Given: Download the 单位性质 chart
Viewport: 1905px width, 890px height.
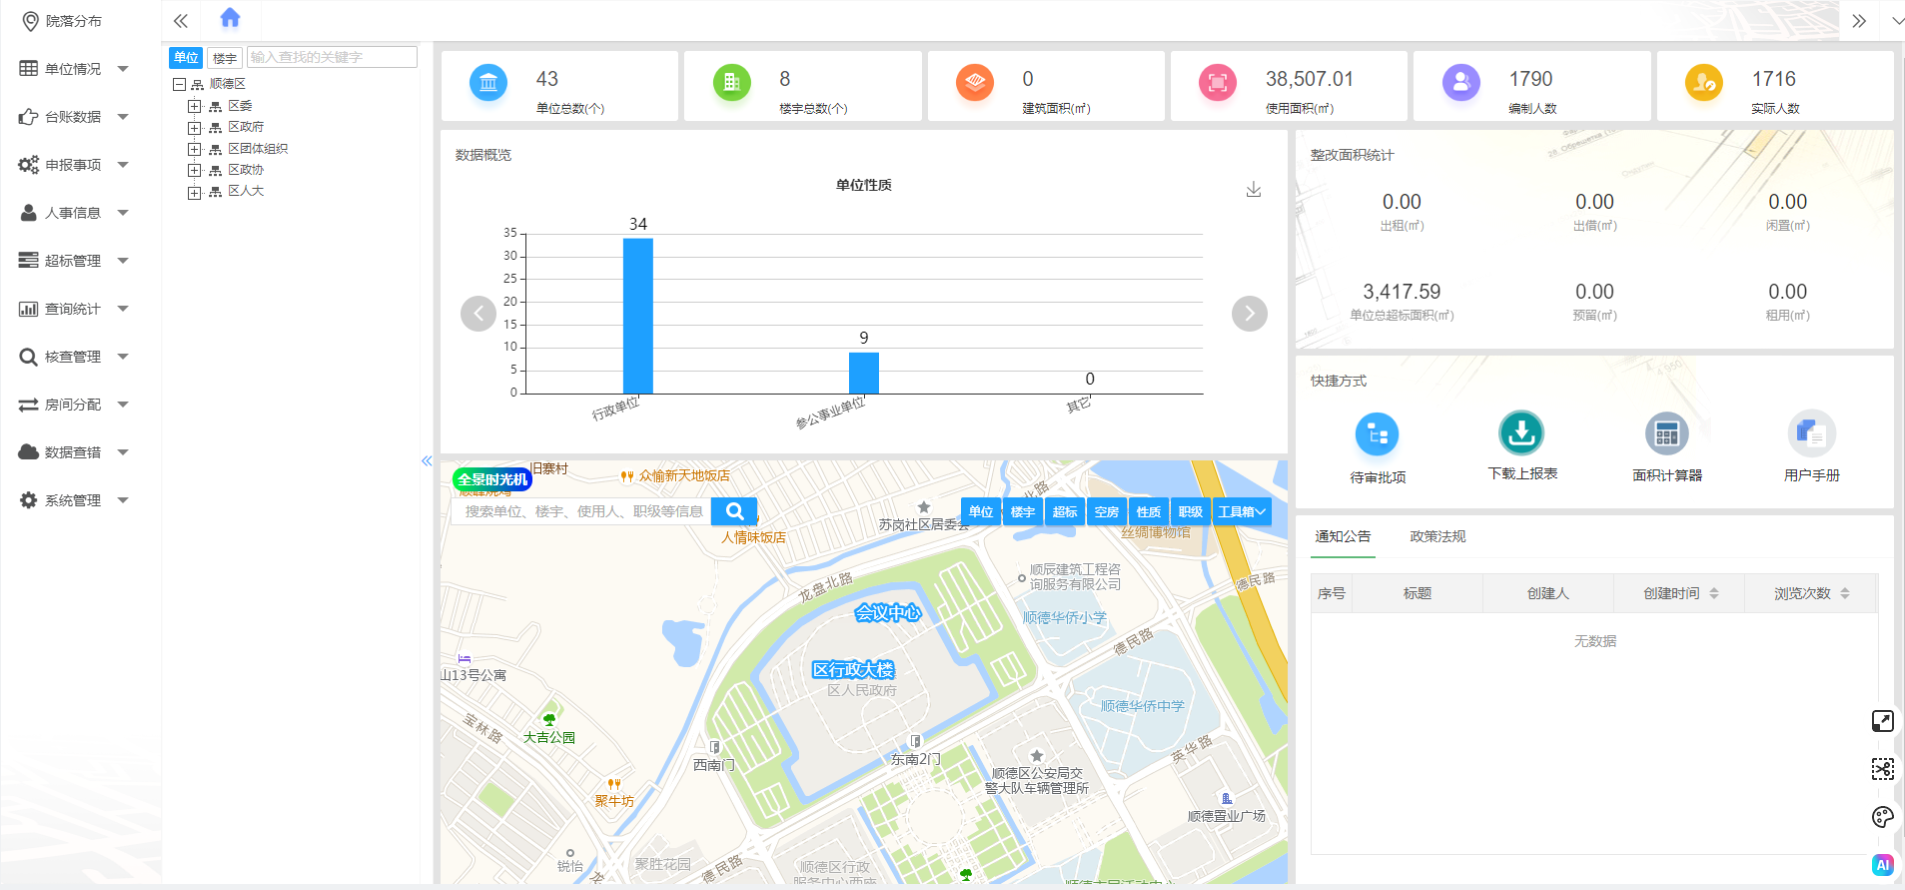Looking at the screenshot, I should [x=1253, y=190].
